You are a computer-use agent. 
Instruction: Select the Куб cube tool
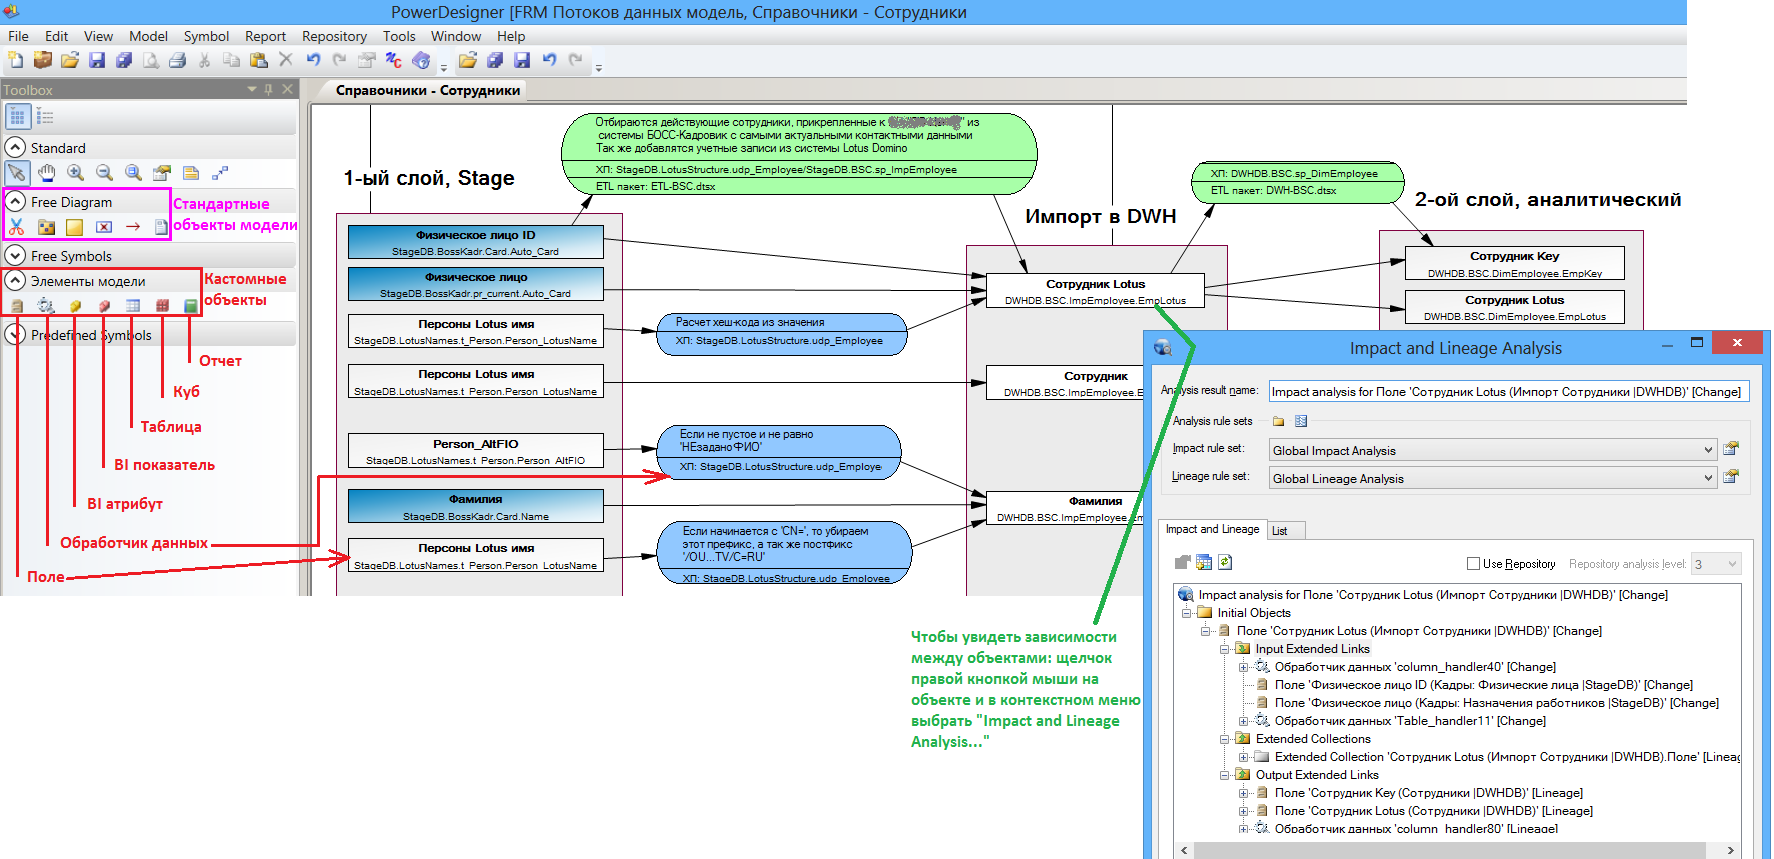tap(162, 306)
